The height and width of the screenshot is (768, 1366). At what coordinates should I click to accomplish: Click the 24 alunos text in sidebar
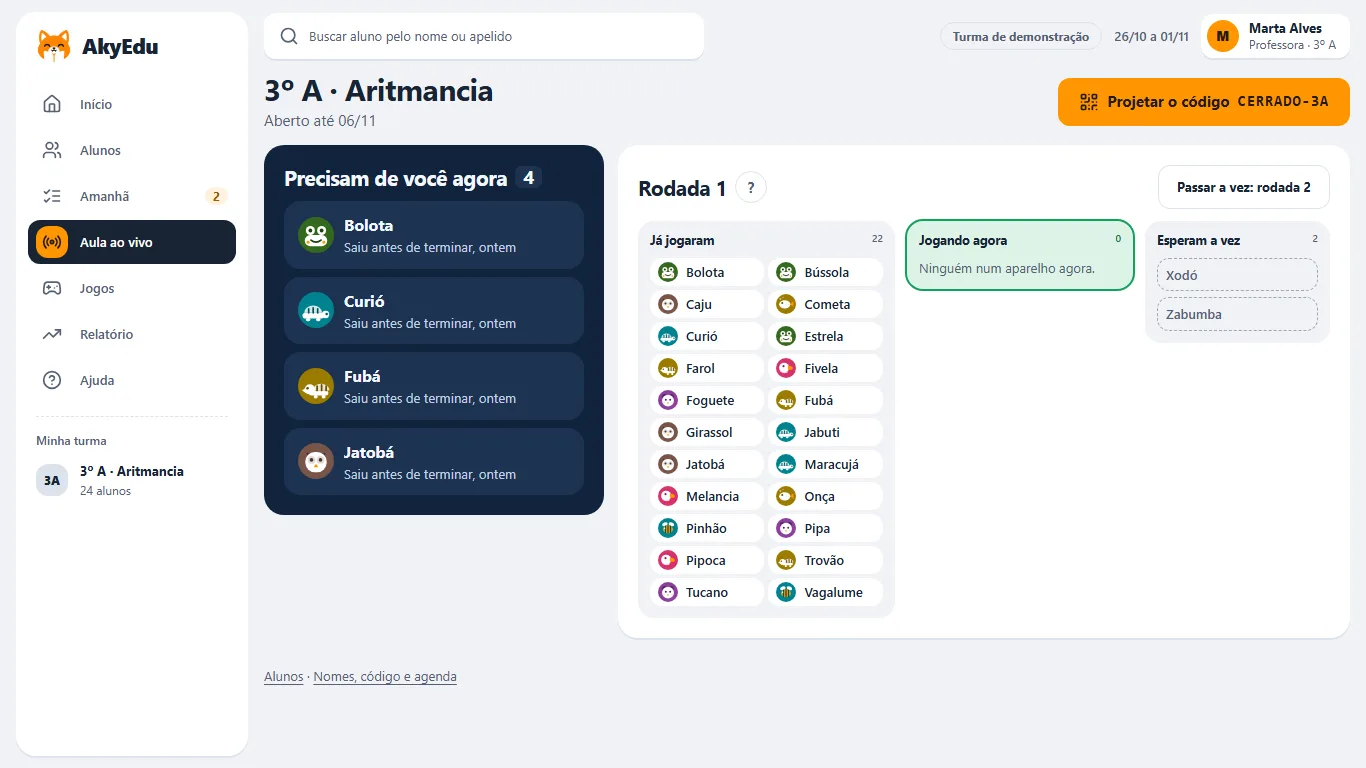[x=105, y=491]
